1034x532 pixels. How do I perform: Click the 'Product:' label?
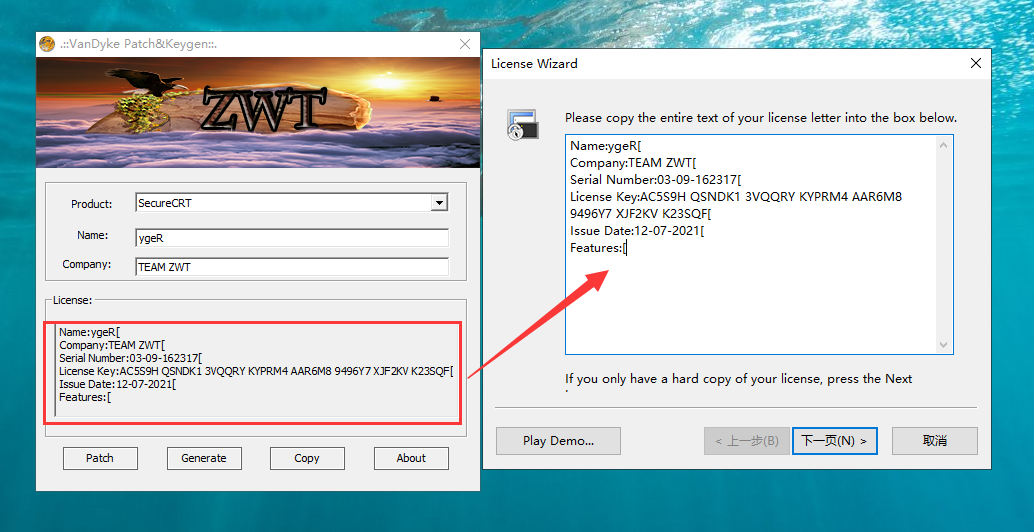coord(92,204)
